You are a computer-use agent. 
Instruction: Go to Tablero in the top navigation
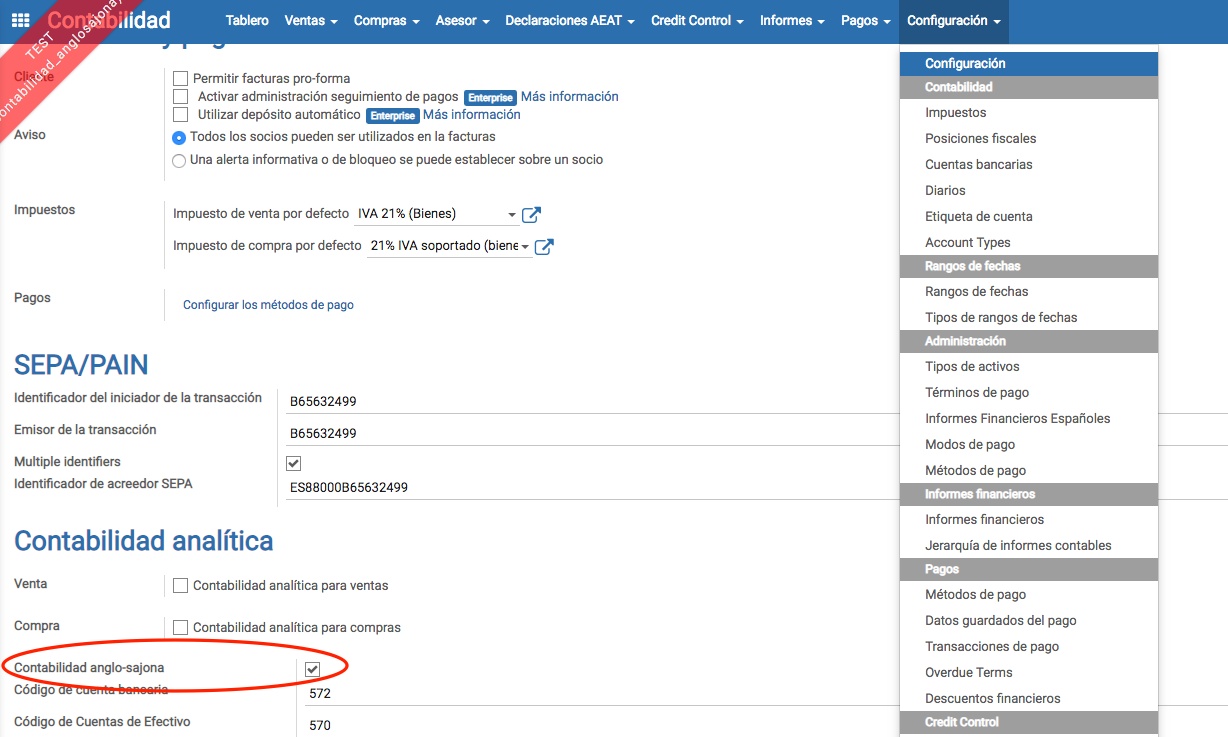tap(247, 20)
